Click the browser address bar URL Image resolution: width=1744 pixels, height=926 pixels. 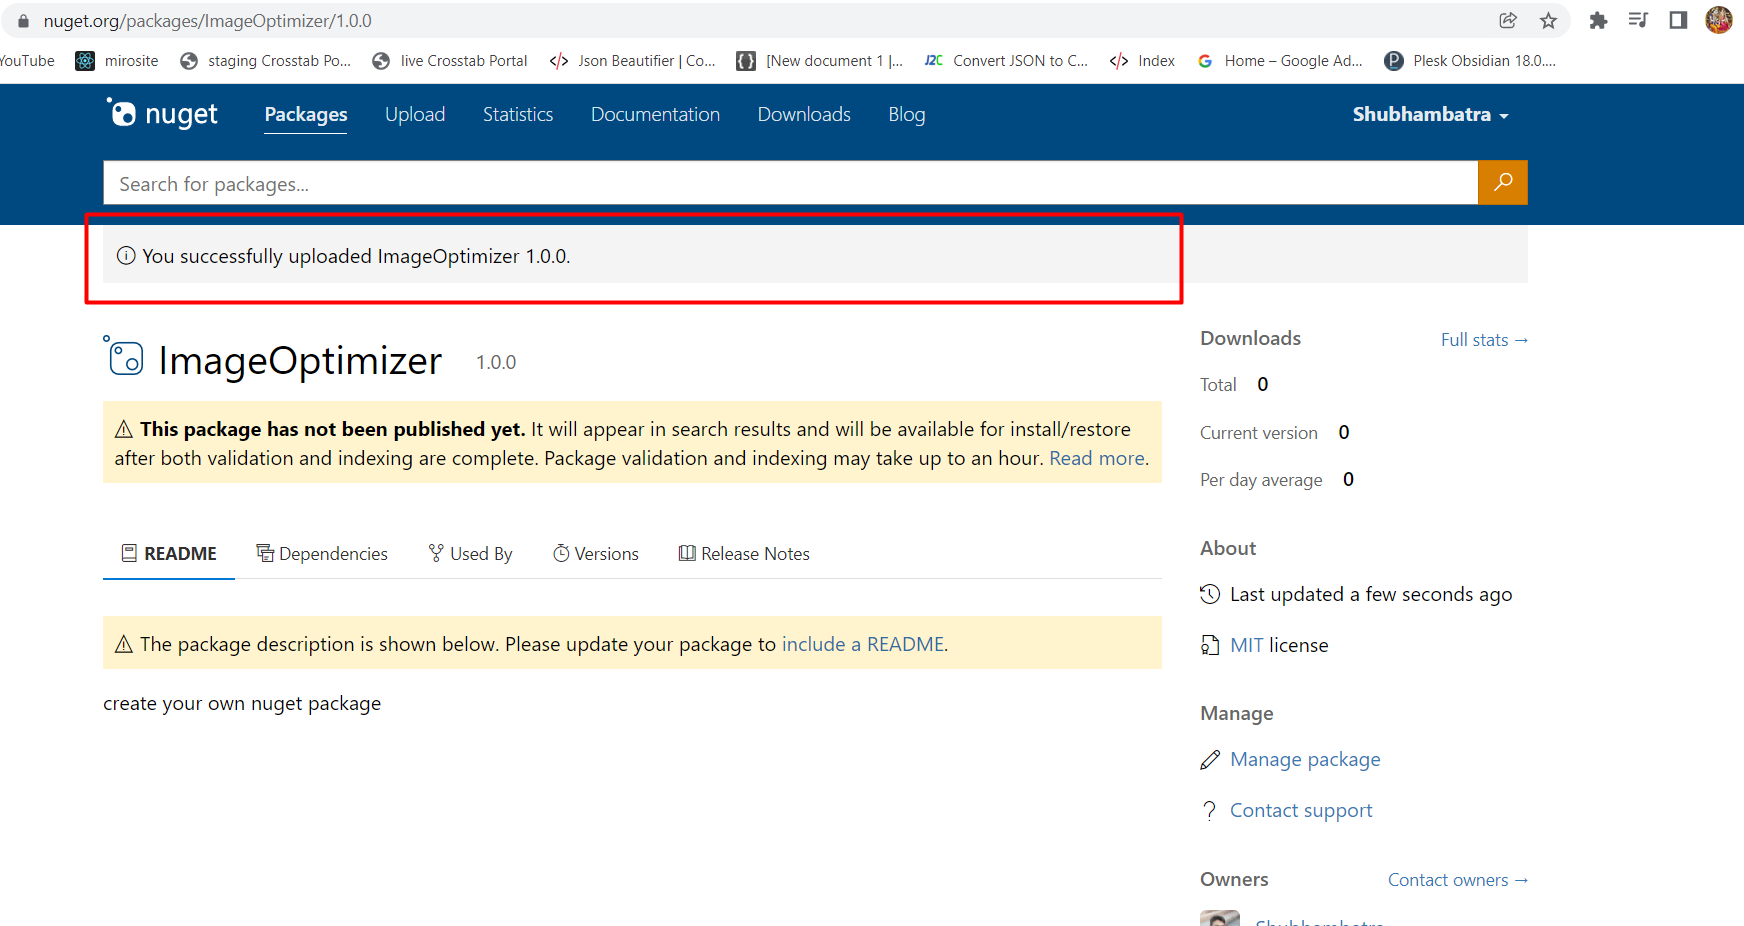tap(207, 21)
